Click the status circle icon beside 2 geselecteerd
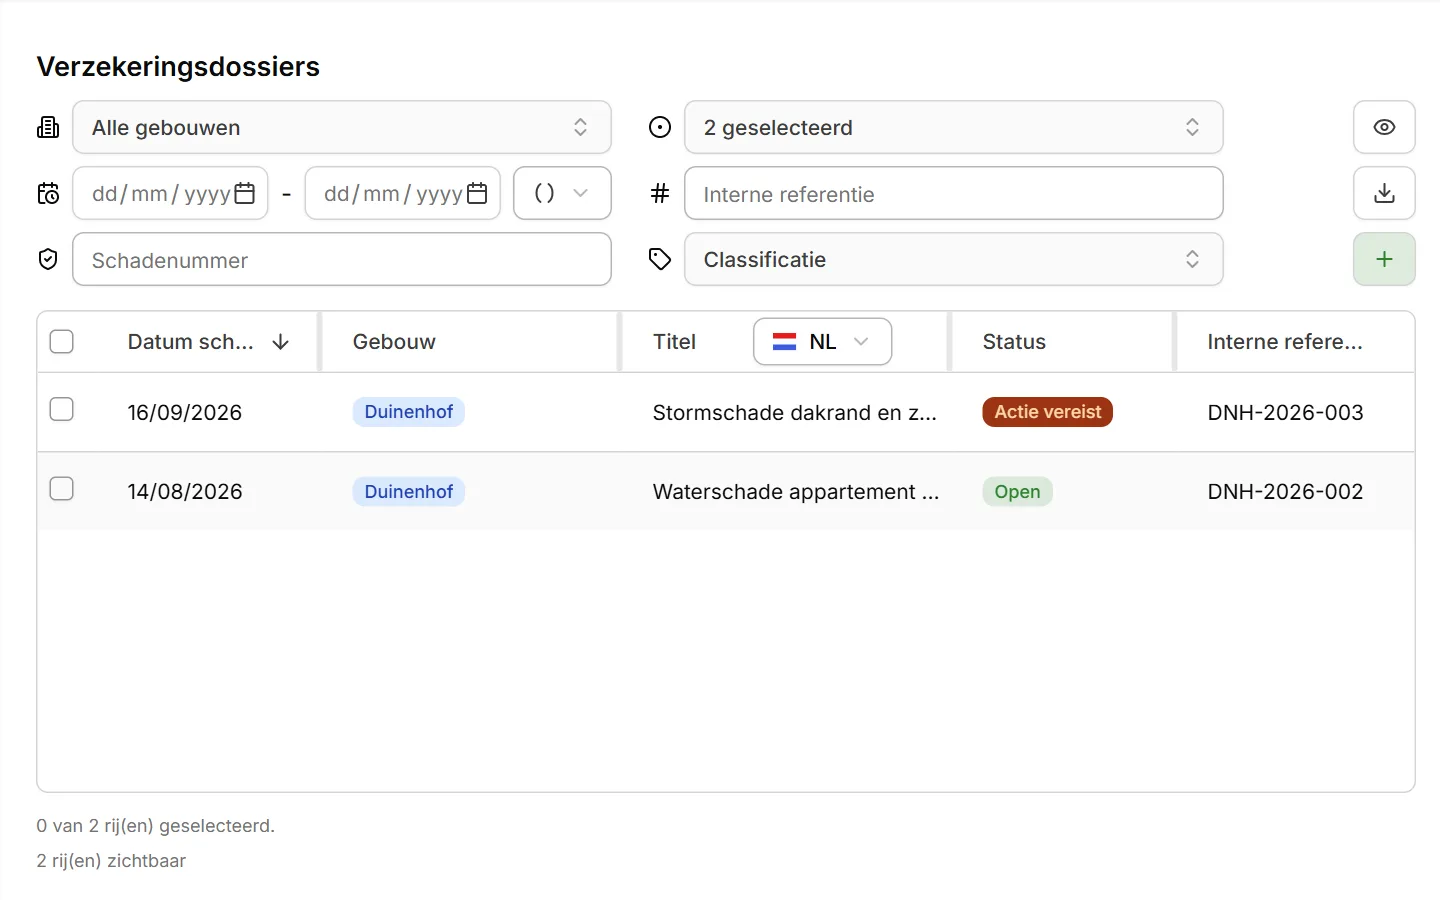Screen dimensions: 1440x900 click(660, 127)
